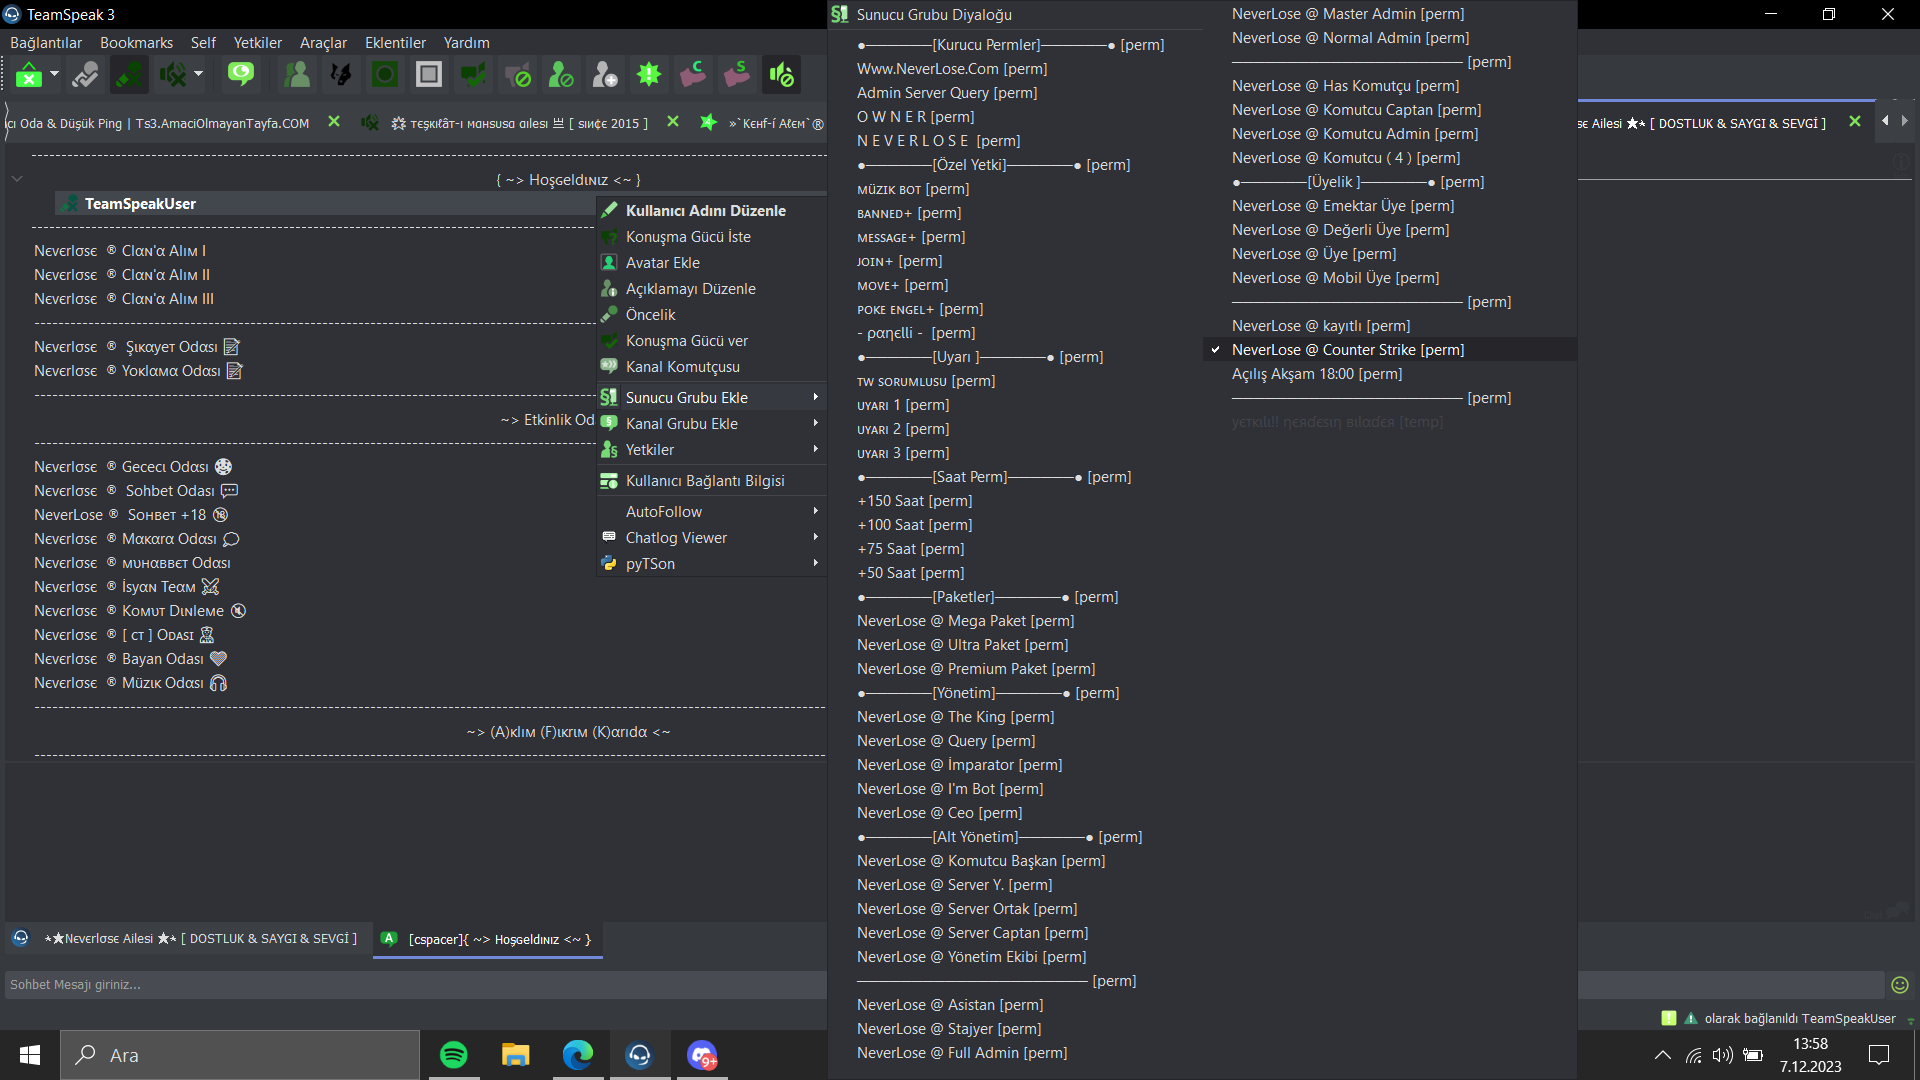
Task: Expand the Kanal Grubu Ekle submenu
Action: tap(712, 424)
